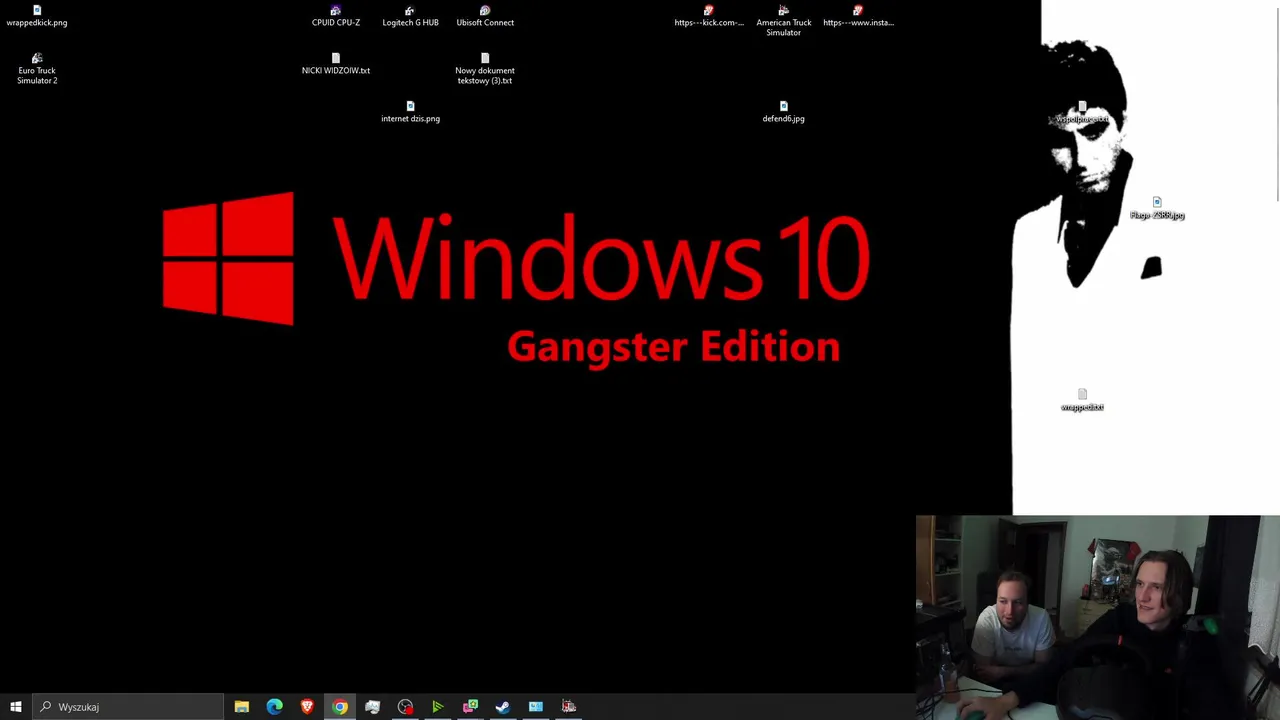Launch the CPUID CPU-Z shortcut
This screenshot has height=720, width=1280.
tap(336, 16)
